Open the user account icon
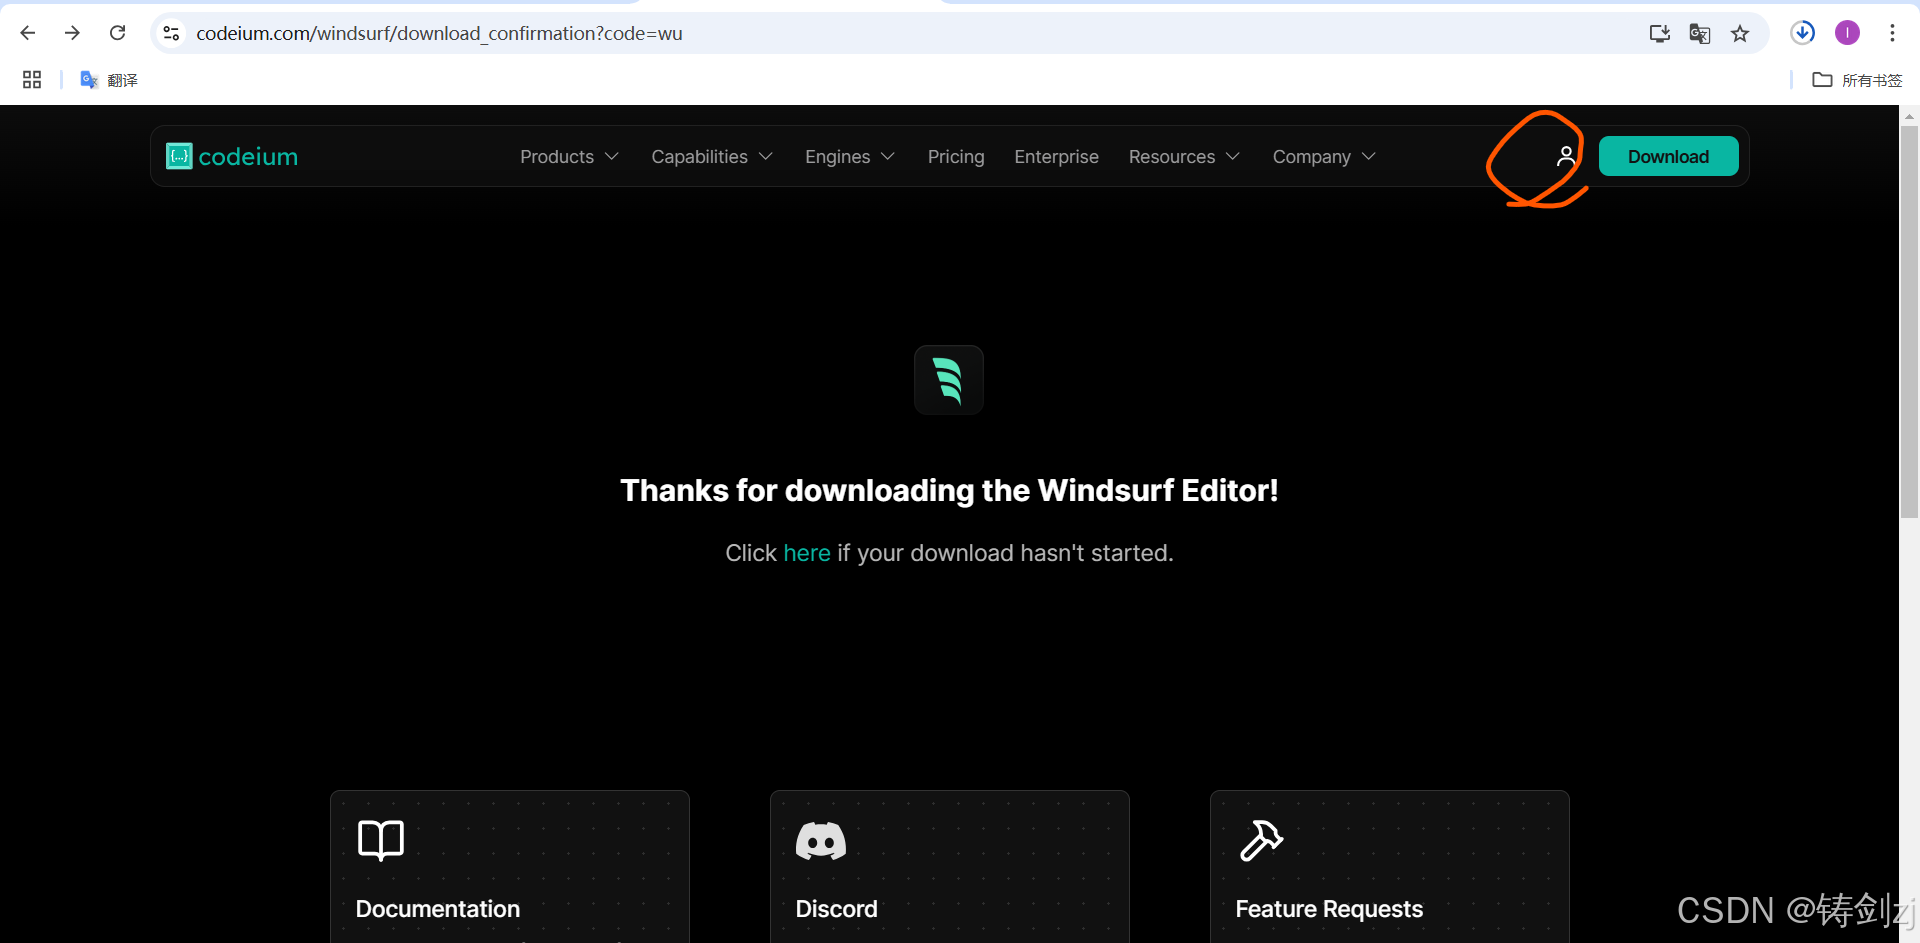The height and width of the screenshot is (943, 1920). pos(1566,156)
